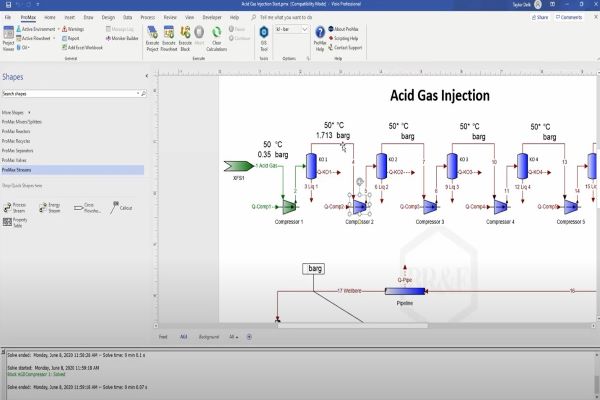Click Contact Support
The height and width of the screenshot is (400, 600).
click(x=345, y=47)
